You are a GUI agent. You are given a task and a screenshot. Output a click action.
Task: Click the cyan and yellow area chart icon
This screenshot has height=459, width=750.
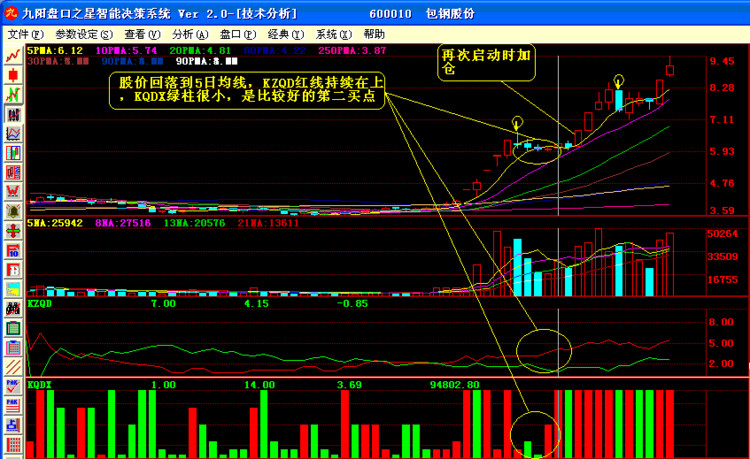(x=13, y=289)
